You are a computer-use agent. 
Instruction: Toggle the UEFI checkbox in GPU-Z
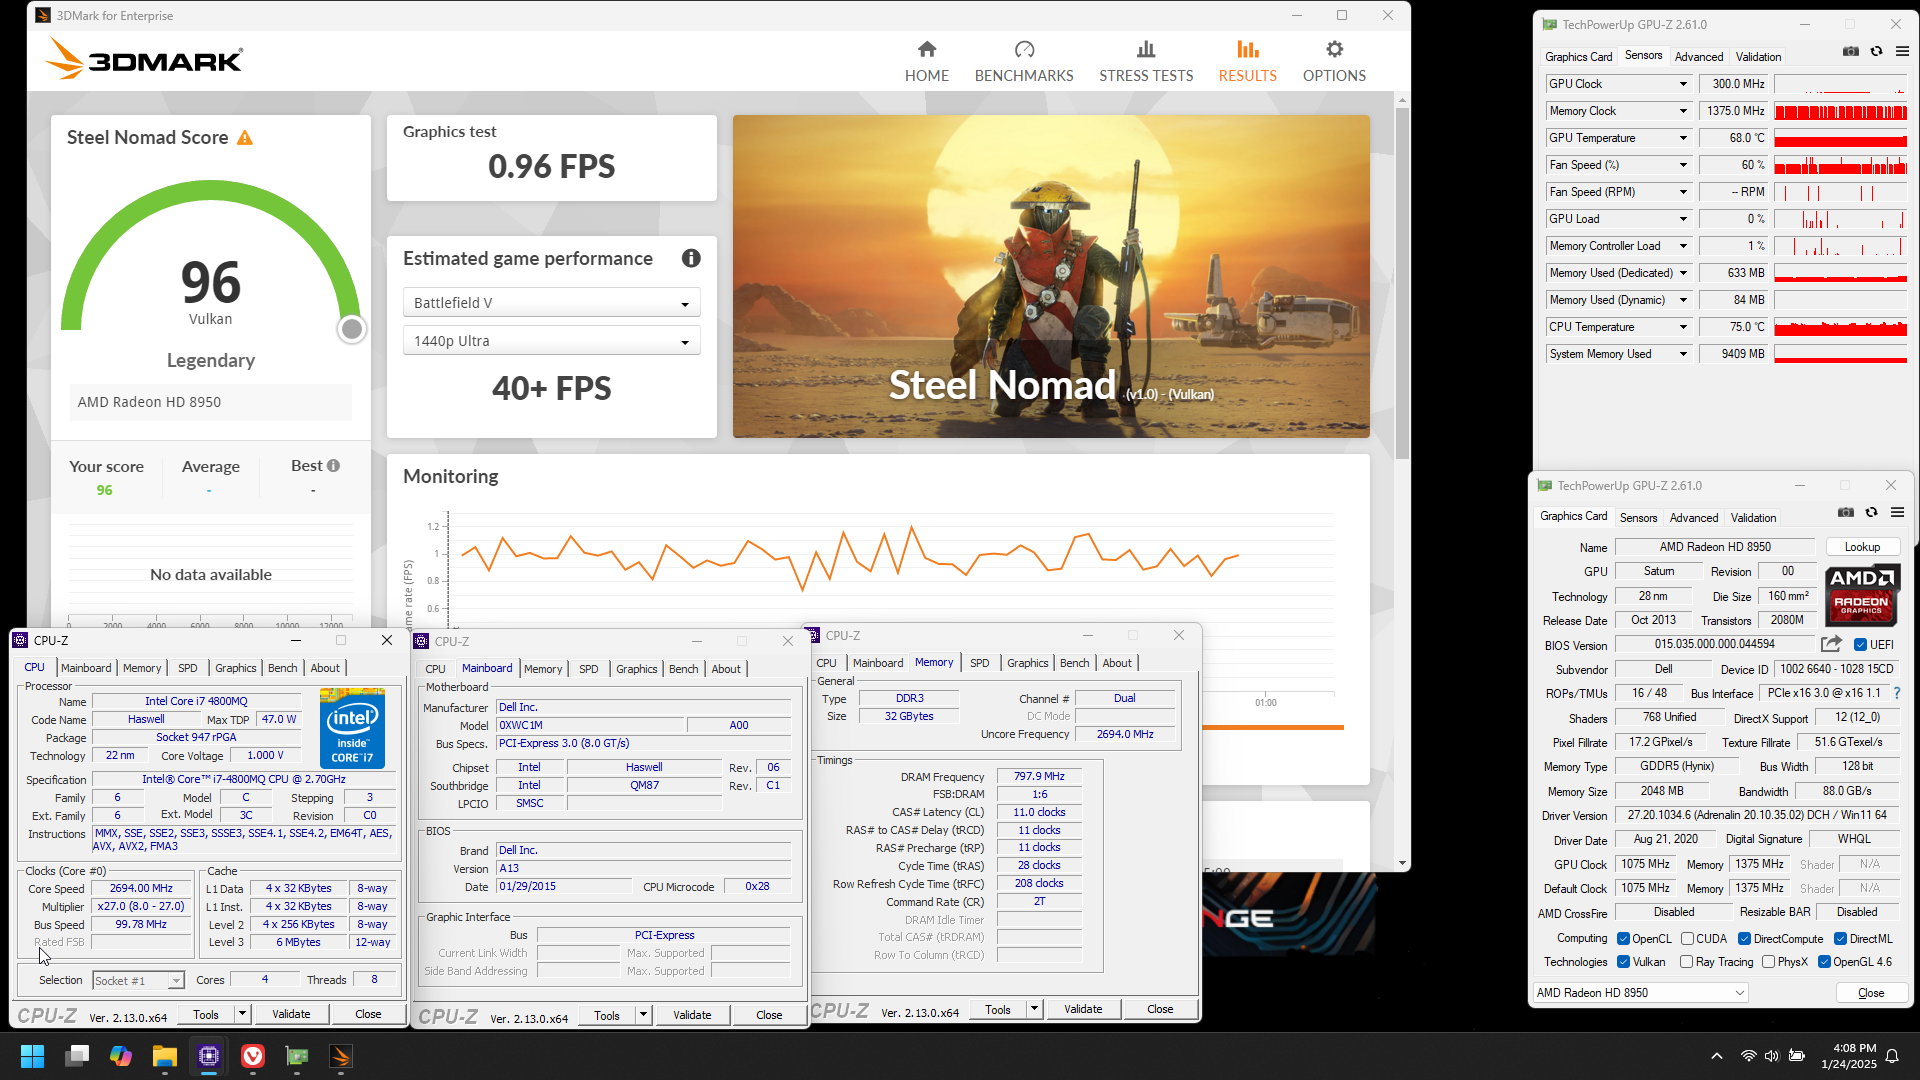(1860, 645)
